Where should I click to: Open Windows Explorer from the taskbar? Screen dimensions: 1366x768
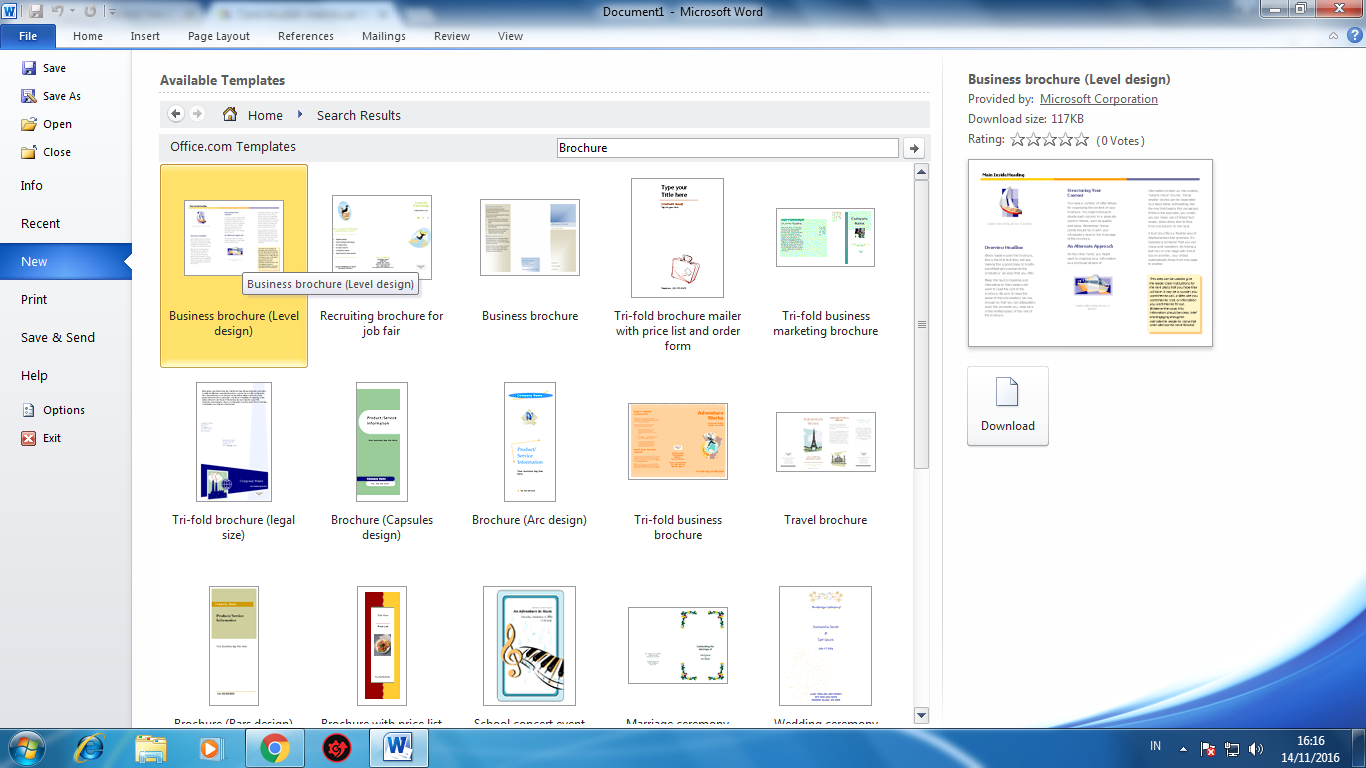pyautogui.click(x=151, y=747)
